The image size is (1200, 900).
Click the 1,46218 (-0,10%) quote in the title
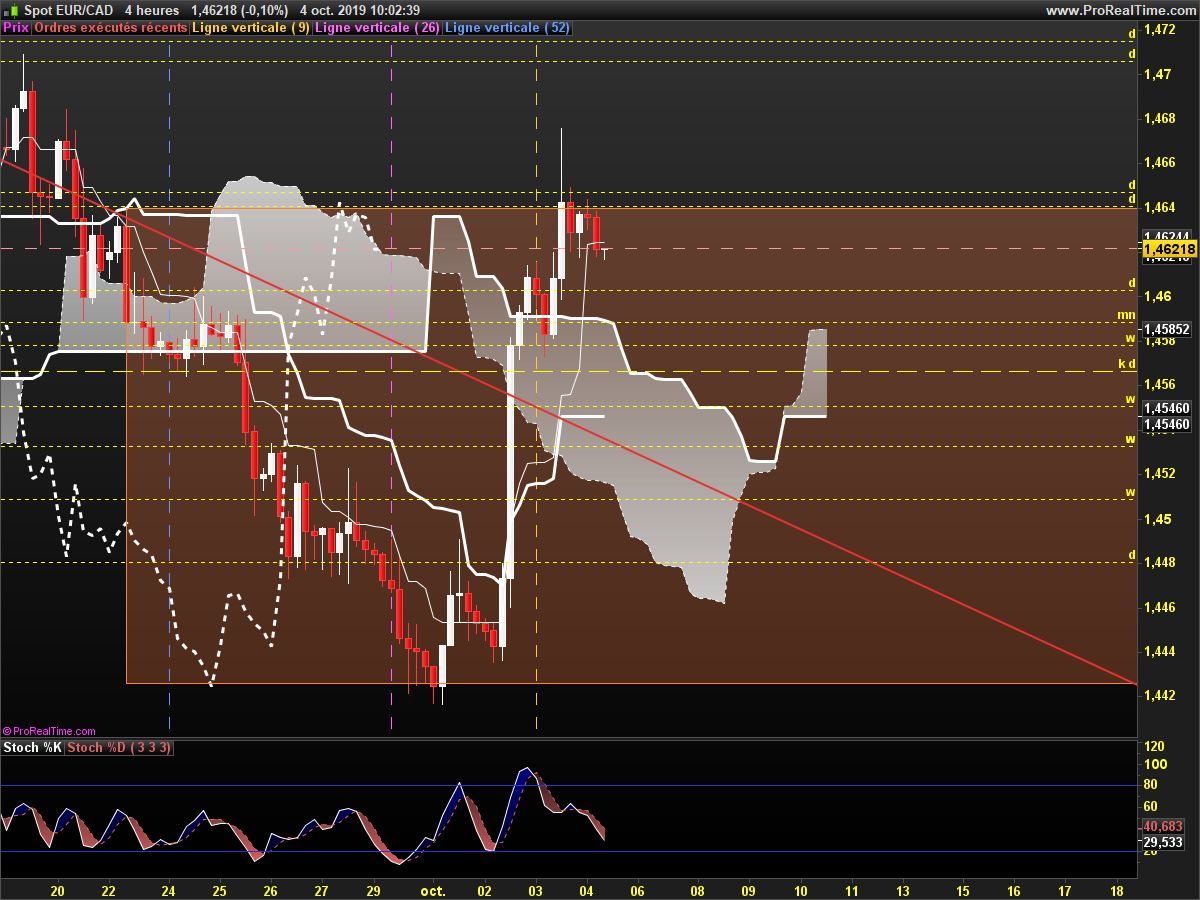pos(240,10)
